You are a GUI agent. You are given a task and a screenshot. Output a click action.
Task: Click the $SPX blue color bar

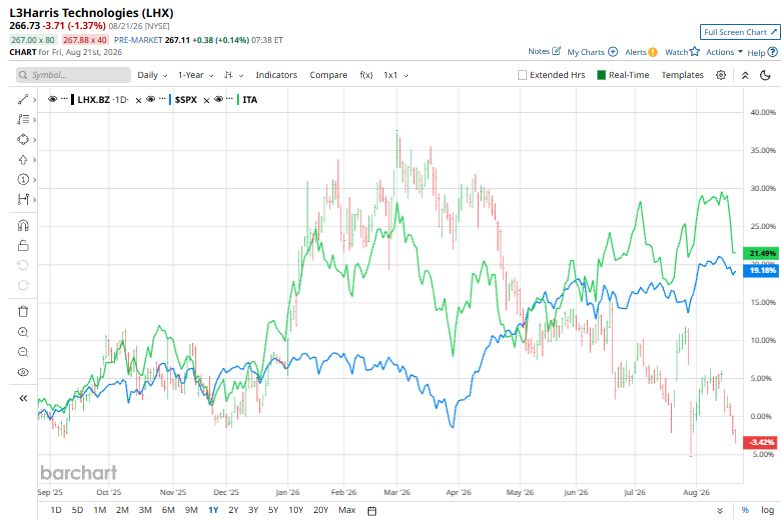coord(170,100)
